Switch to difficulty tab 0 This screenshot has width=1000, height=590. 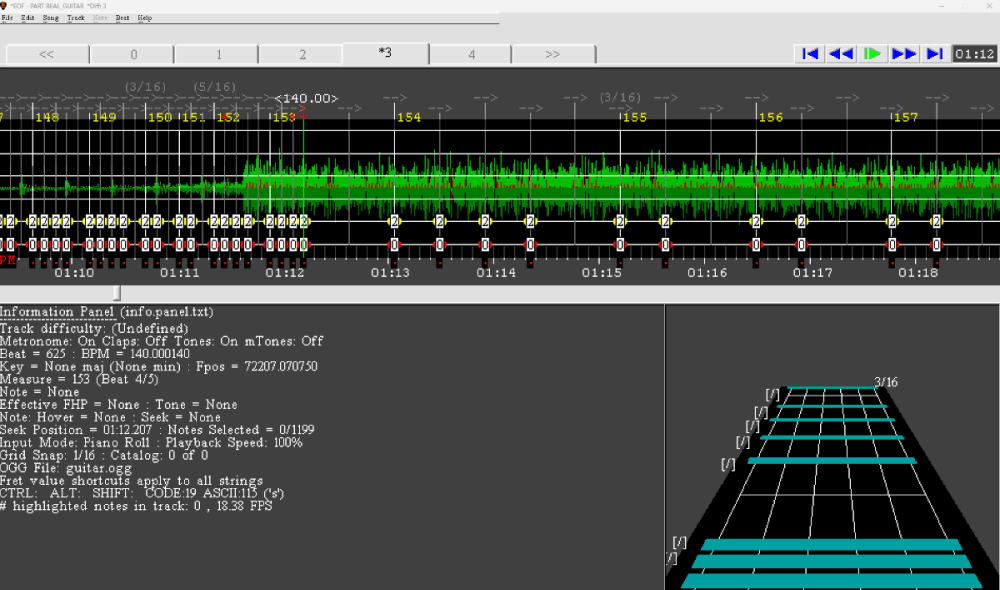coord(134,55)
